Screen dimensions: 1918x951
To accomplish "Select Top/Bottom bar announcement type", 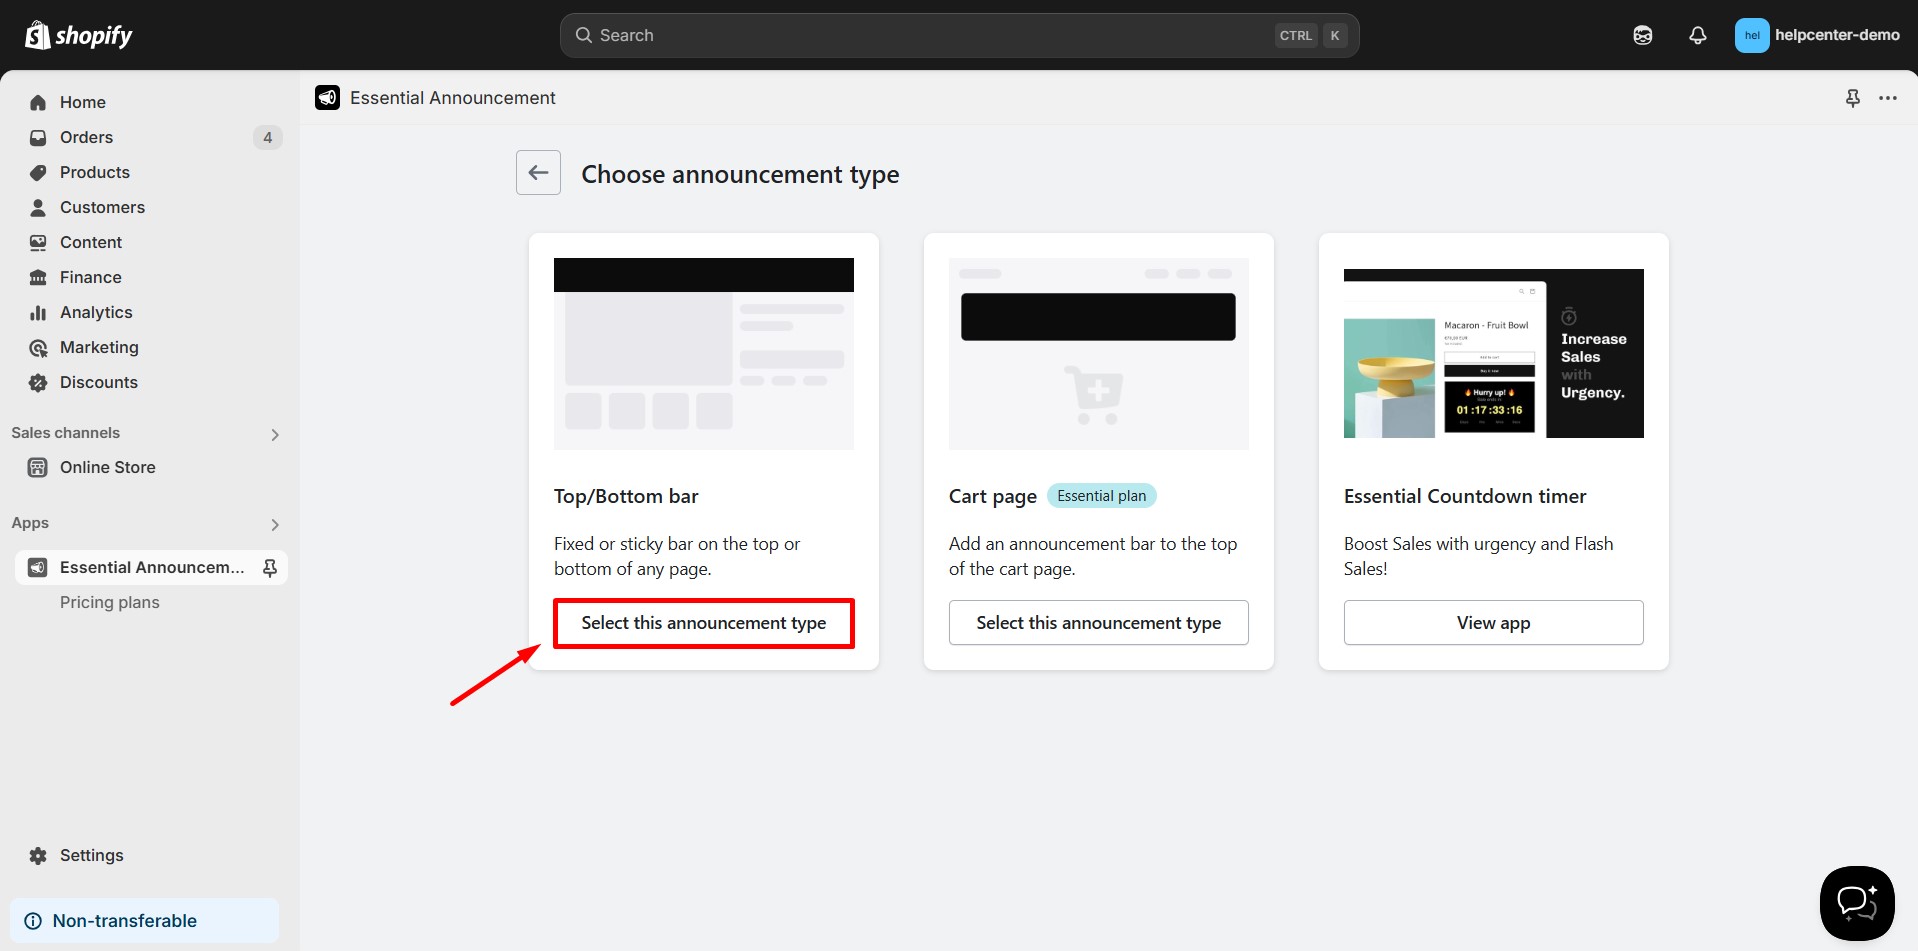I will [x=703, y=623].
